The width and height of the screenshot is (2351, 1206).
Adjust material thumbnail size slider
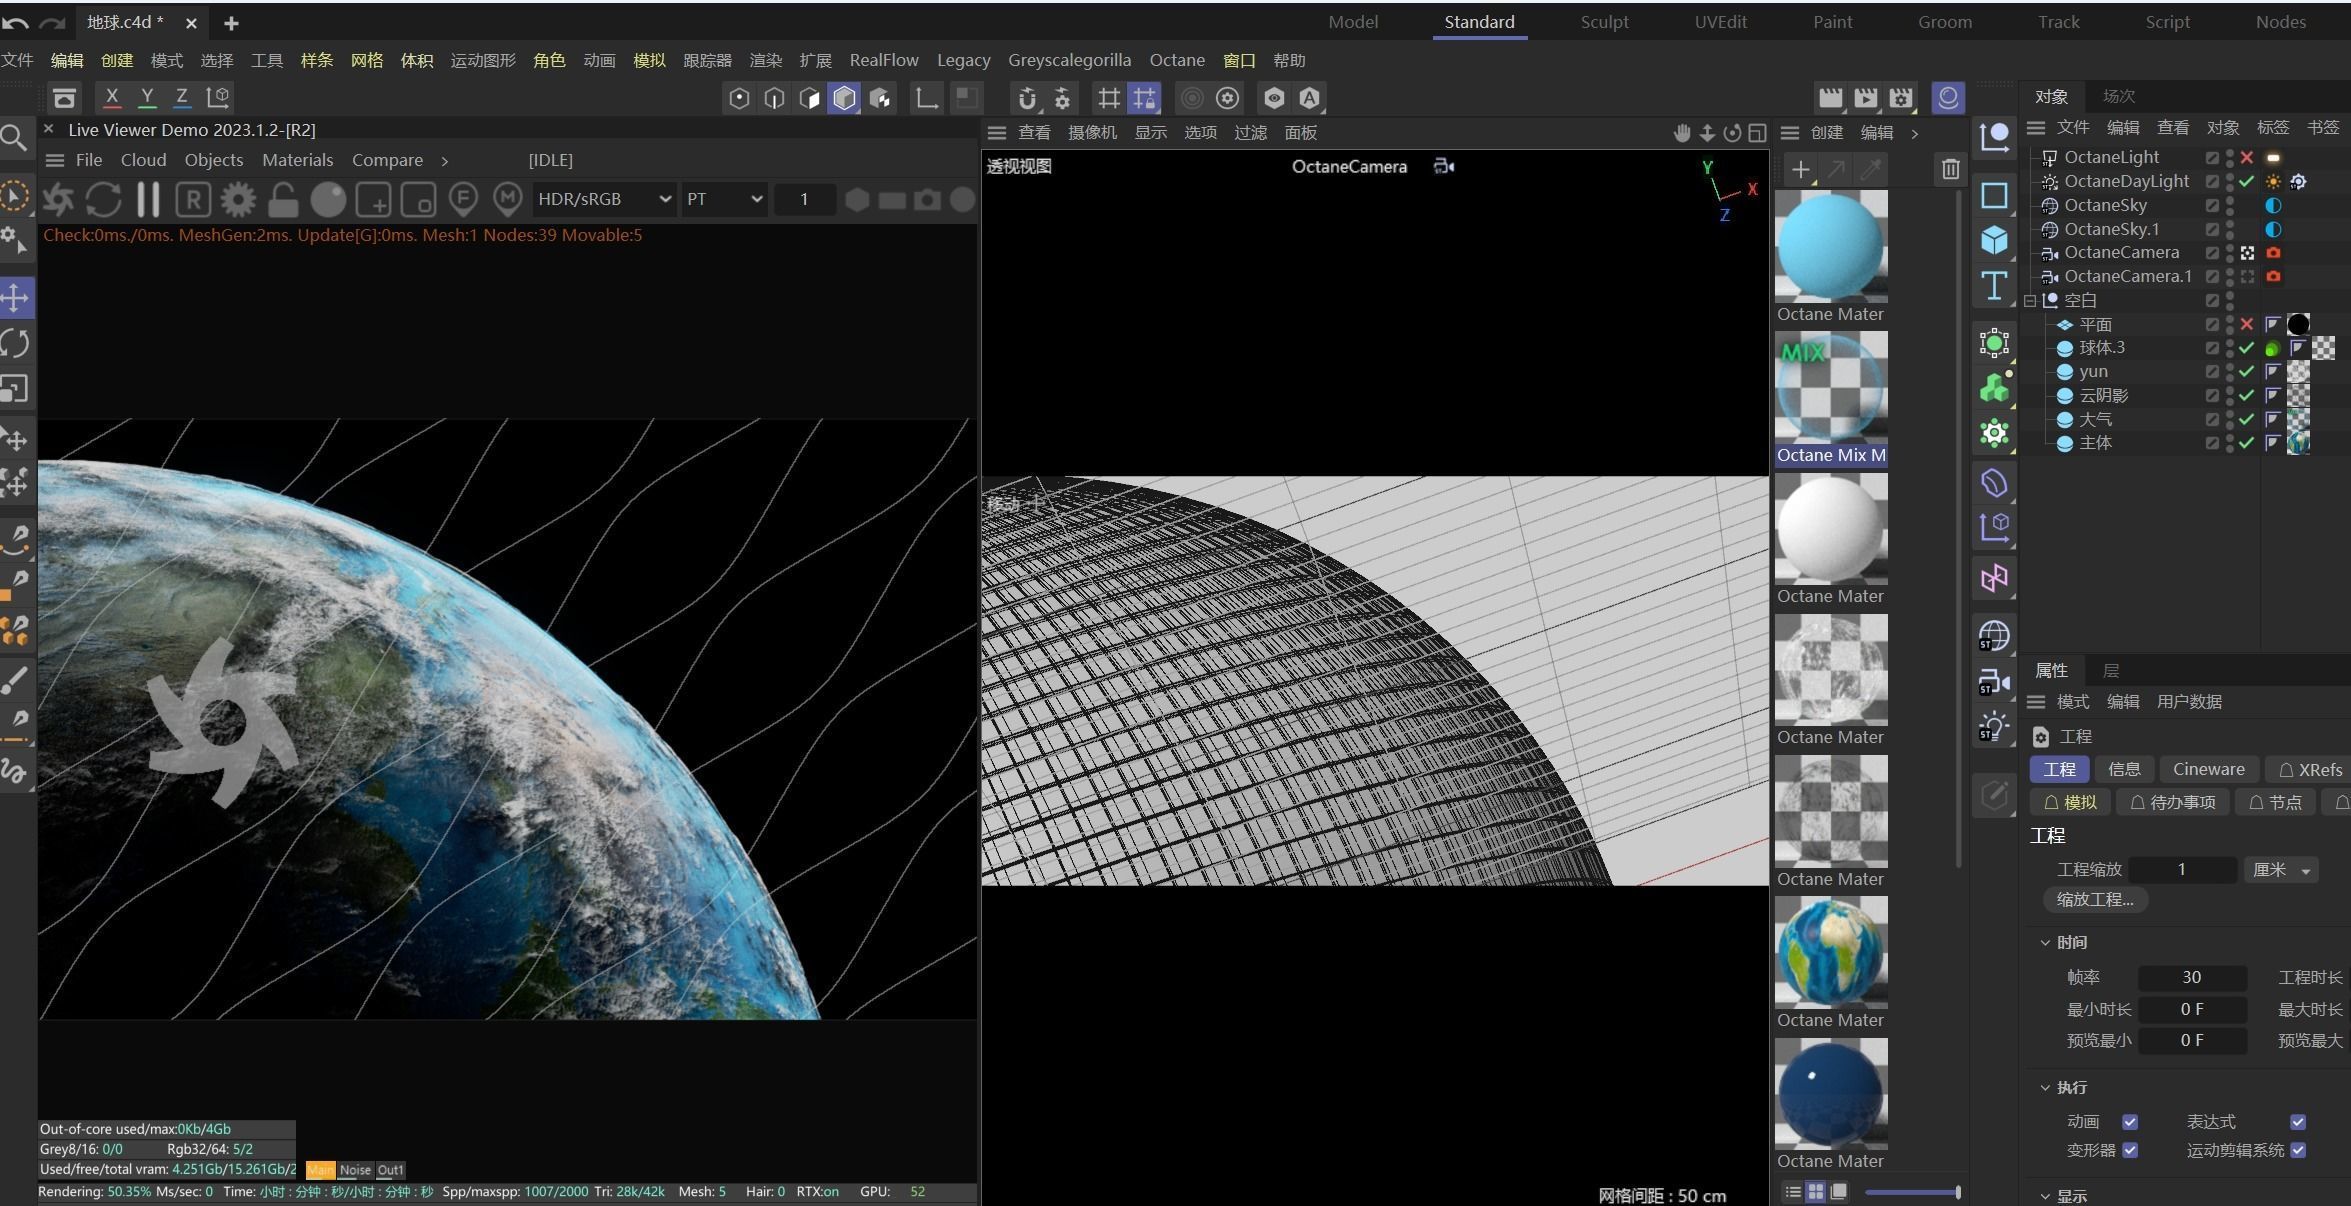click(1912, 1192)
